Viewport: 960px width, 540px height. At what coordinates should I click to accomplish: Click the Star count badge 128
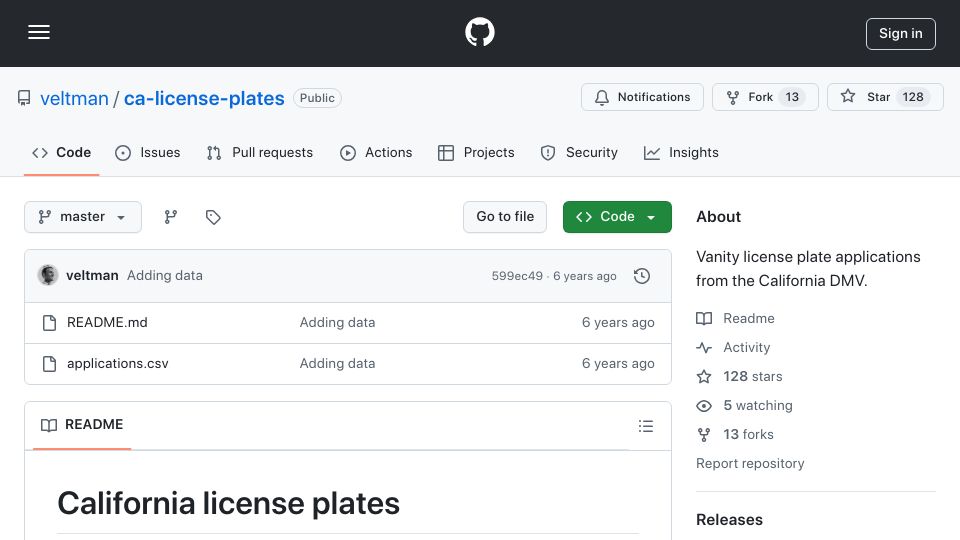coord(913,97)
